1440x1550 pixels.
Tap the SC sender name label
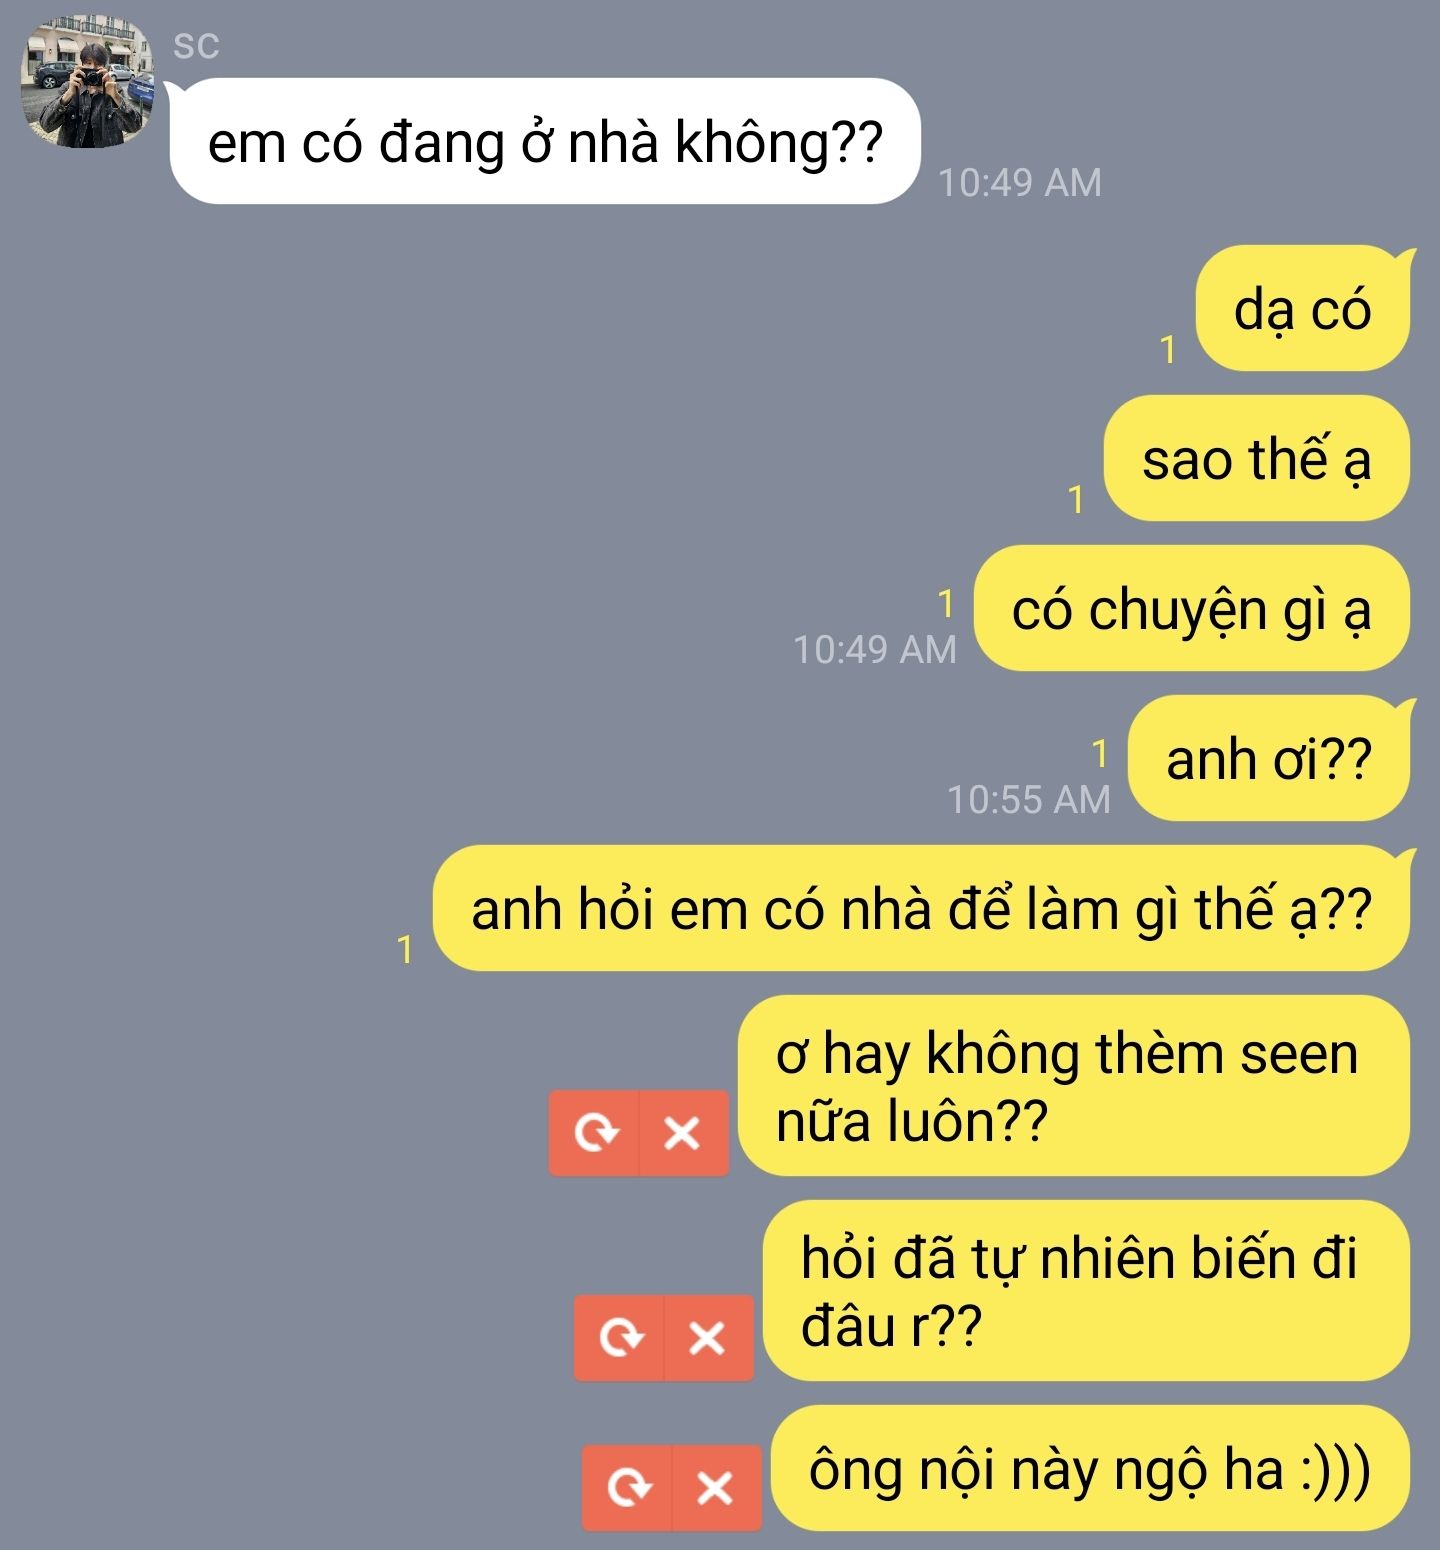tap(196, 45)
